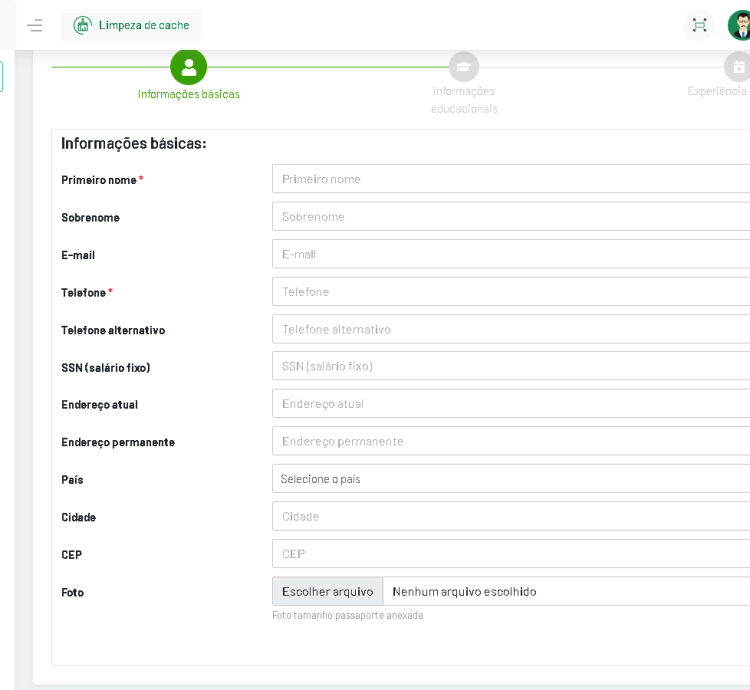Screen dimensions: 750x690
Task: Click the SSN (salário fixo) field
Action: 510,366
